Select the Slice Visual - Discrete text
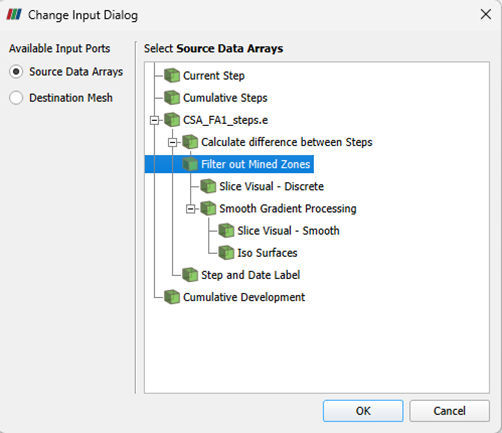Viewport: 502px width, 433px height. (271, 186)
